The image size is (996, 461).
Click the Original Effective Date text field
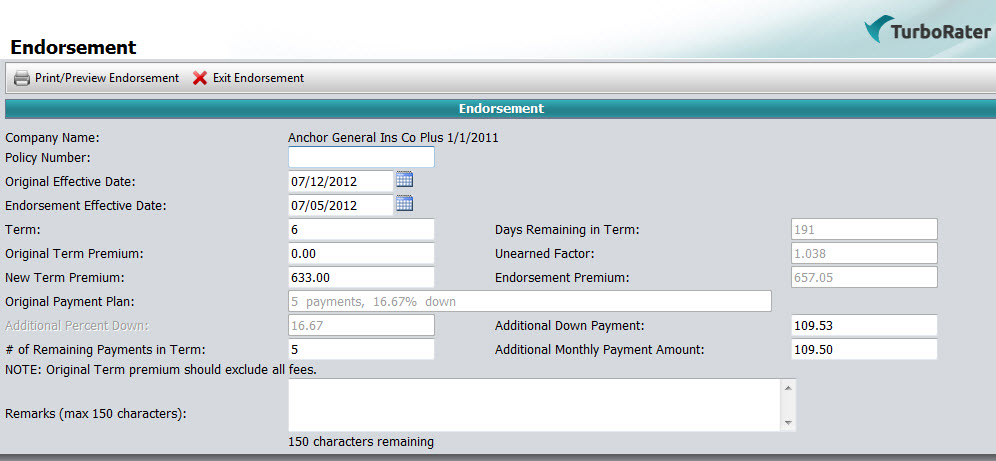click(340, 181)
